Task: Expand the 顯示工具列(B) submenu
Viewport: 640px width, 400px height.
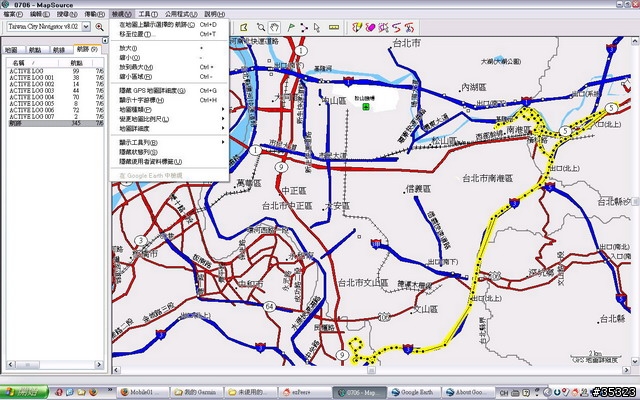Action: point(169,142)
